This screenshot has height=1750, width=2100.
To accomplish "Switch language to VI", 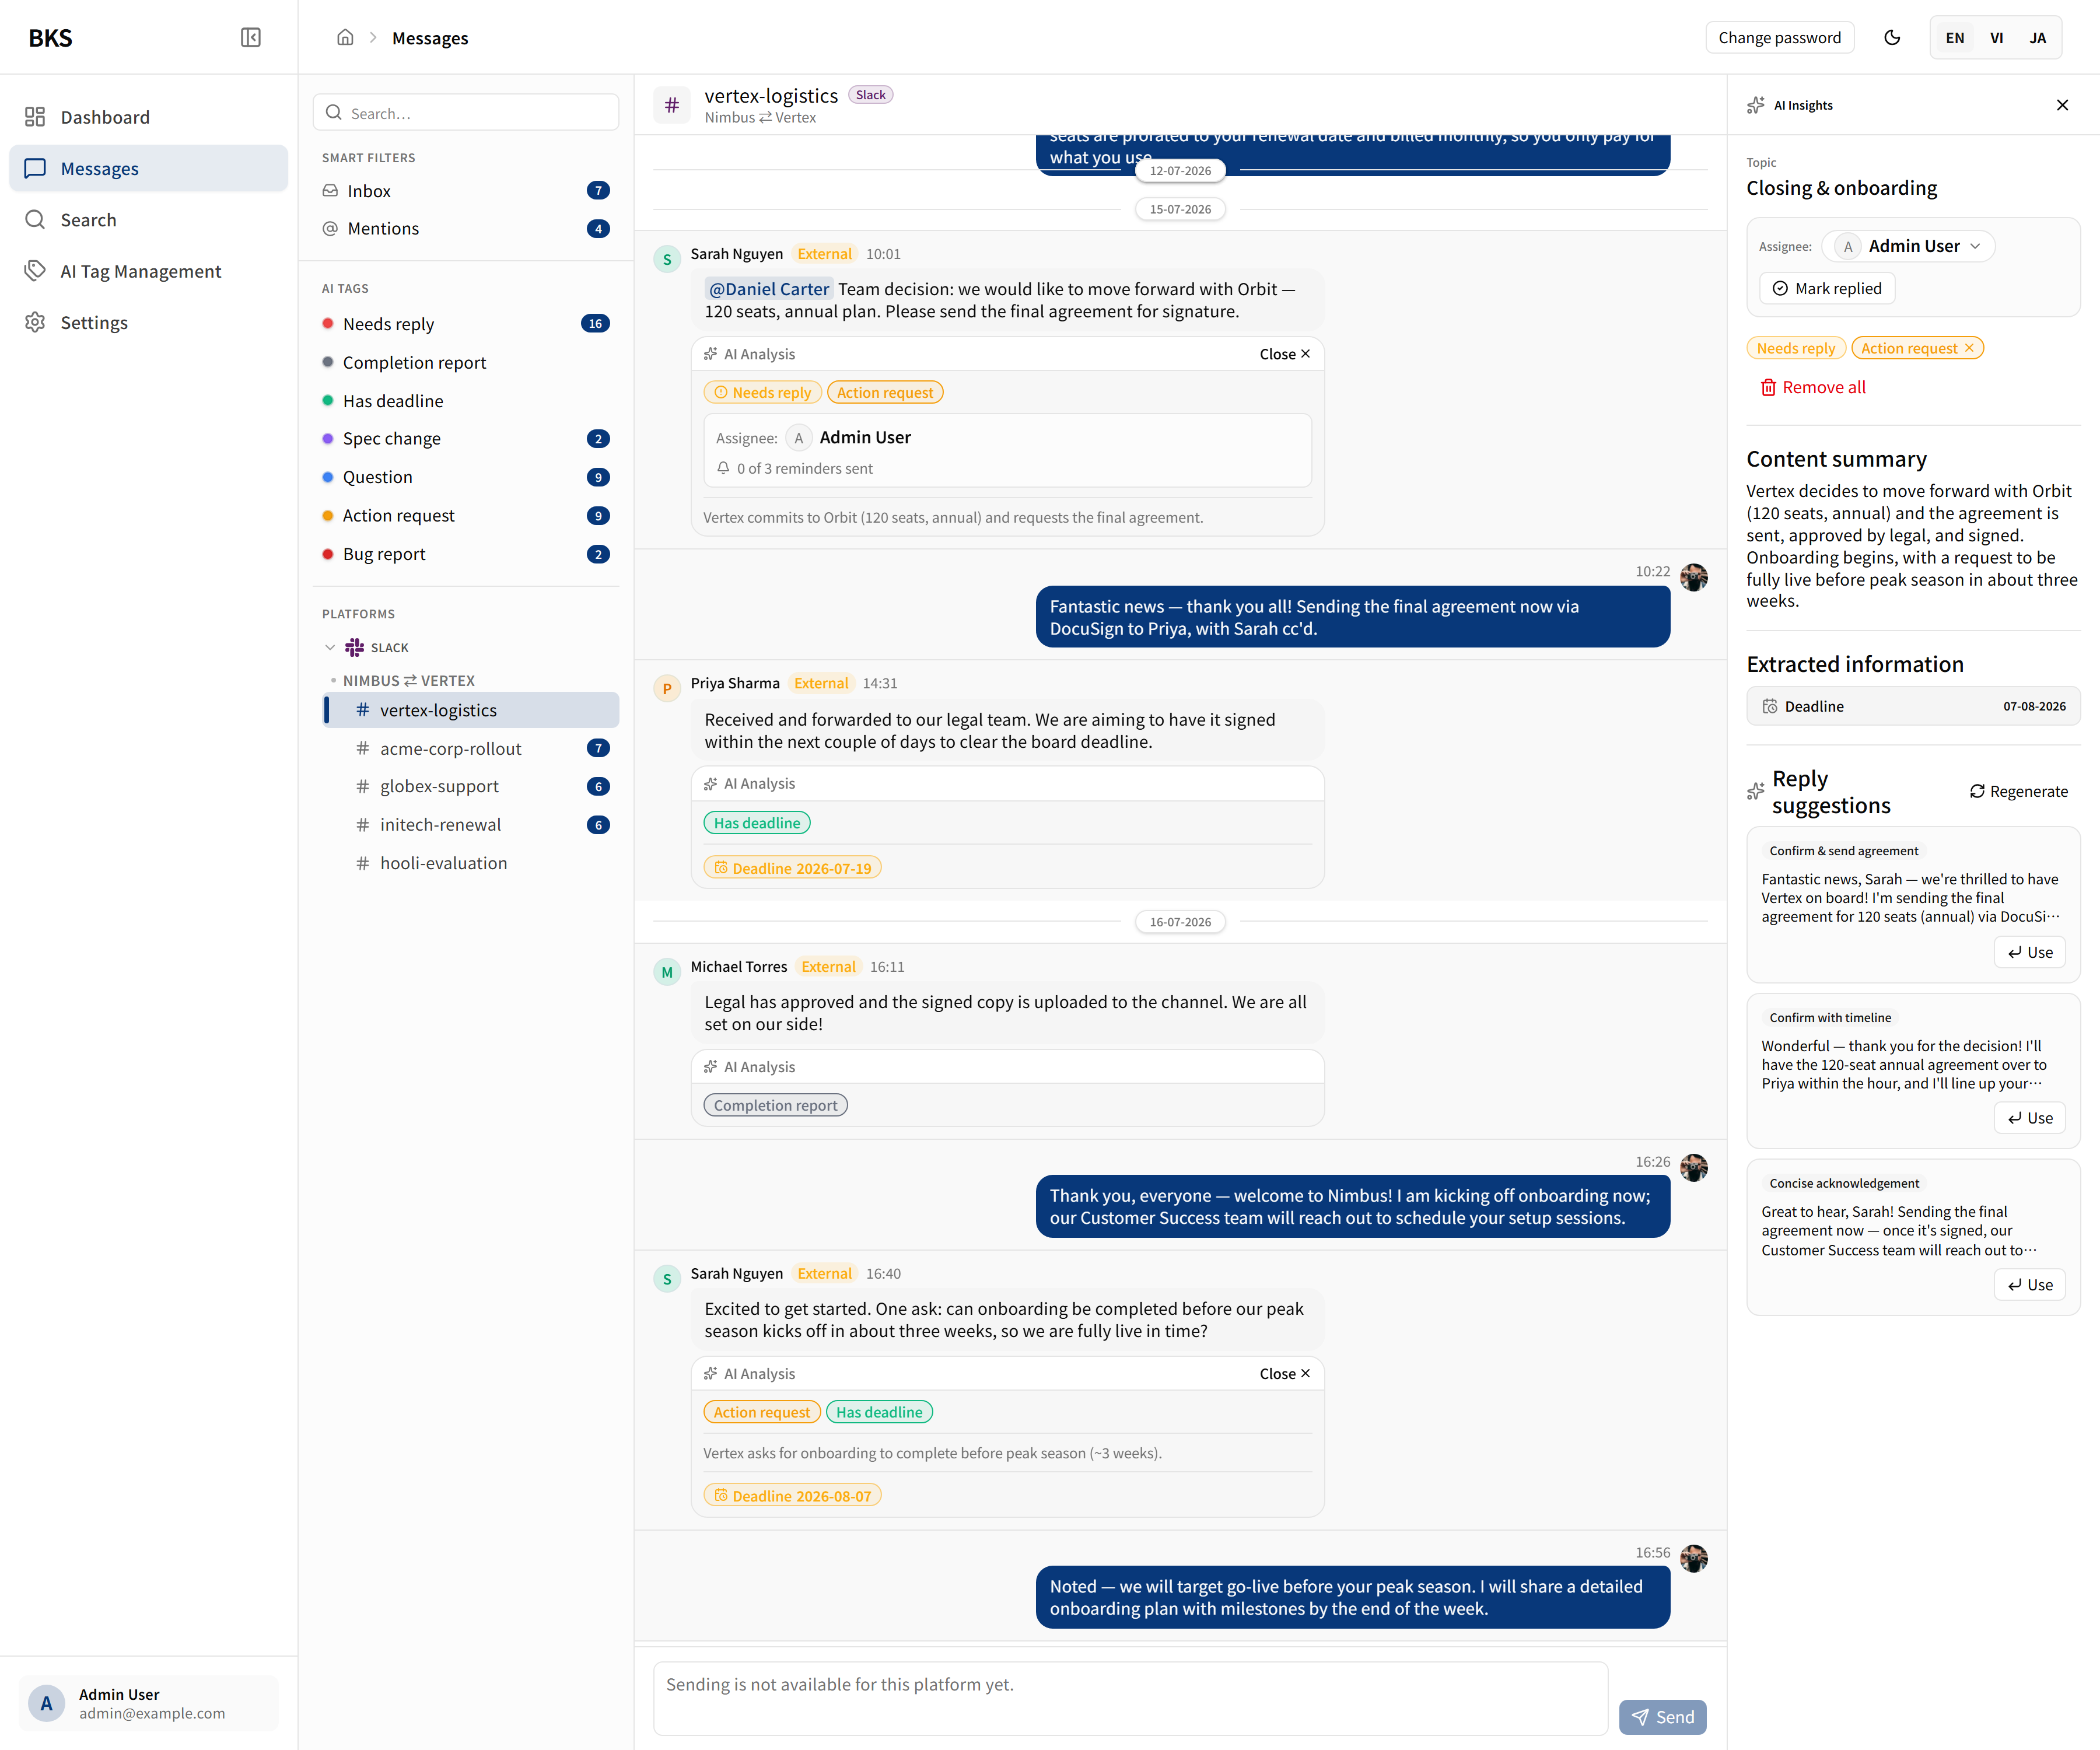I will [x=1996, y=38].
